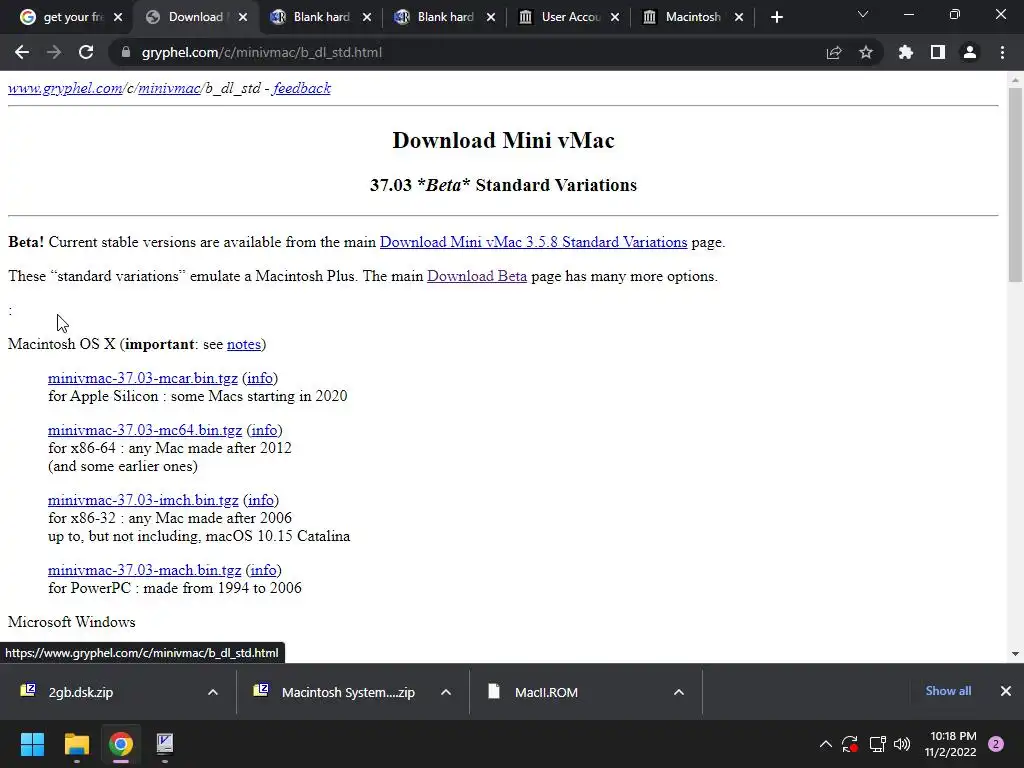Expand options for 2gb.dsk.zip download
This screenshot has height=768, width=1024.
(213, 692)
